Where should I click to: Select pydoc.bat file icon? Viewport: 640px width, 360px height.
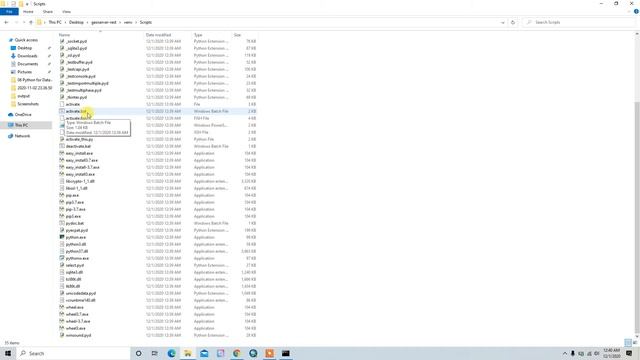[62, 223]
